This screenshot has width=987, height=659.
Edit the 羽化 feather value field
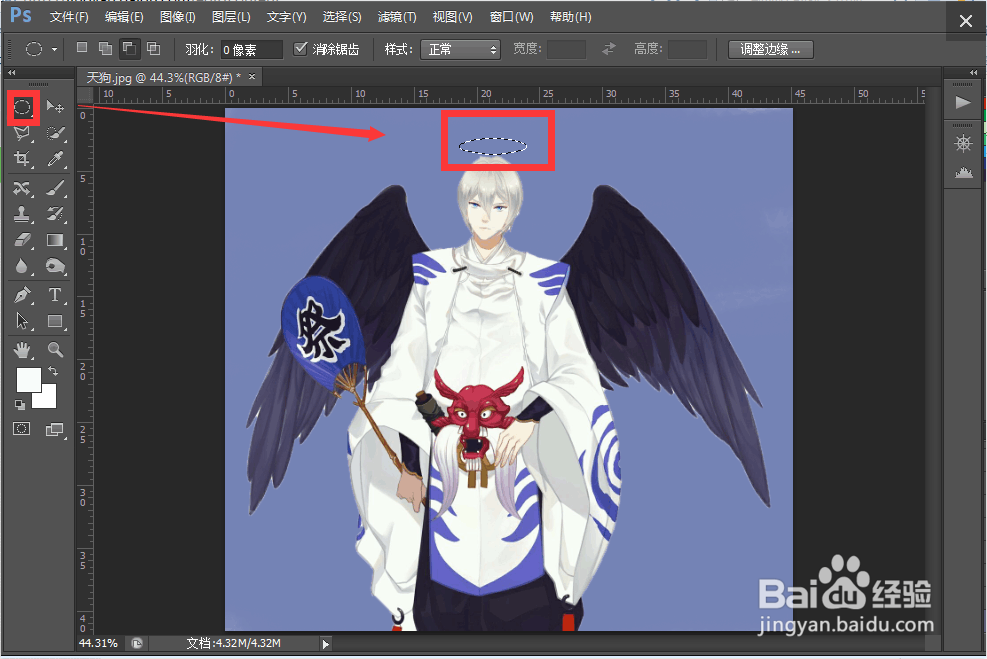point(251,49)
